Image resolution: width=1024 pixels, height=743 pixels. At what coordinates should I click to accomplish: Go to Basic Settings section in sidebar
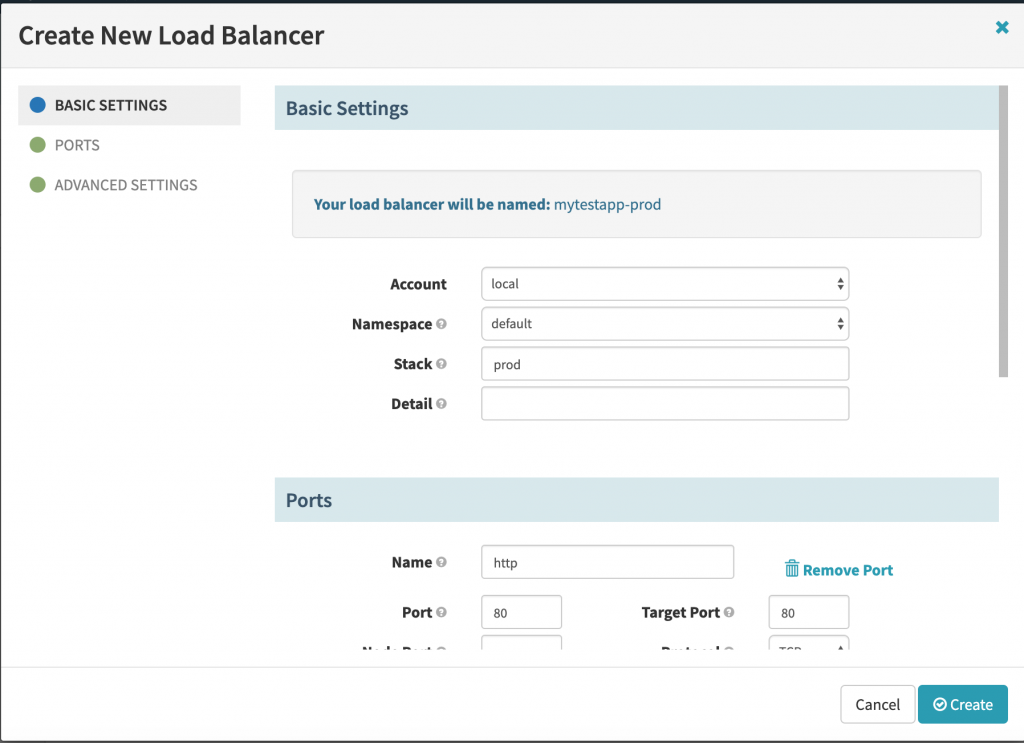(x=110, y=105)
